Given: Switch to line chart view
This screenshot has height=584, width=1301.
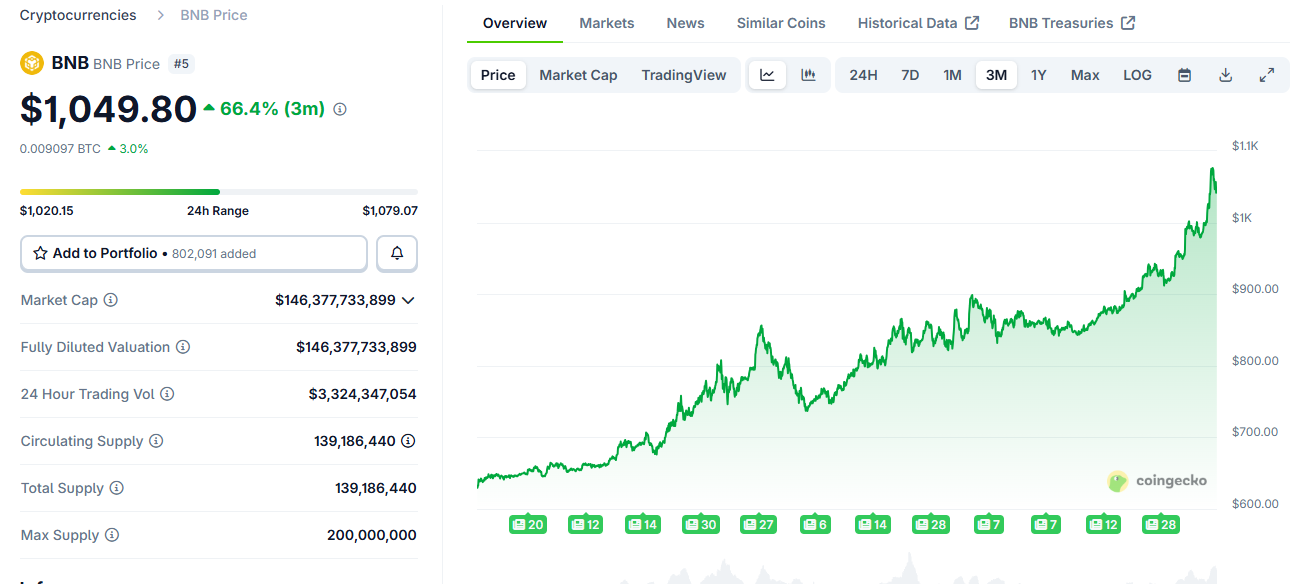Looking at the screenshot, I should pos(767,75).
